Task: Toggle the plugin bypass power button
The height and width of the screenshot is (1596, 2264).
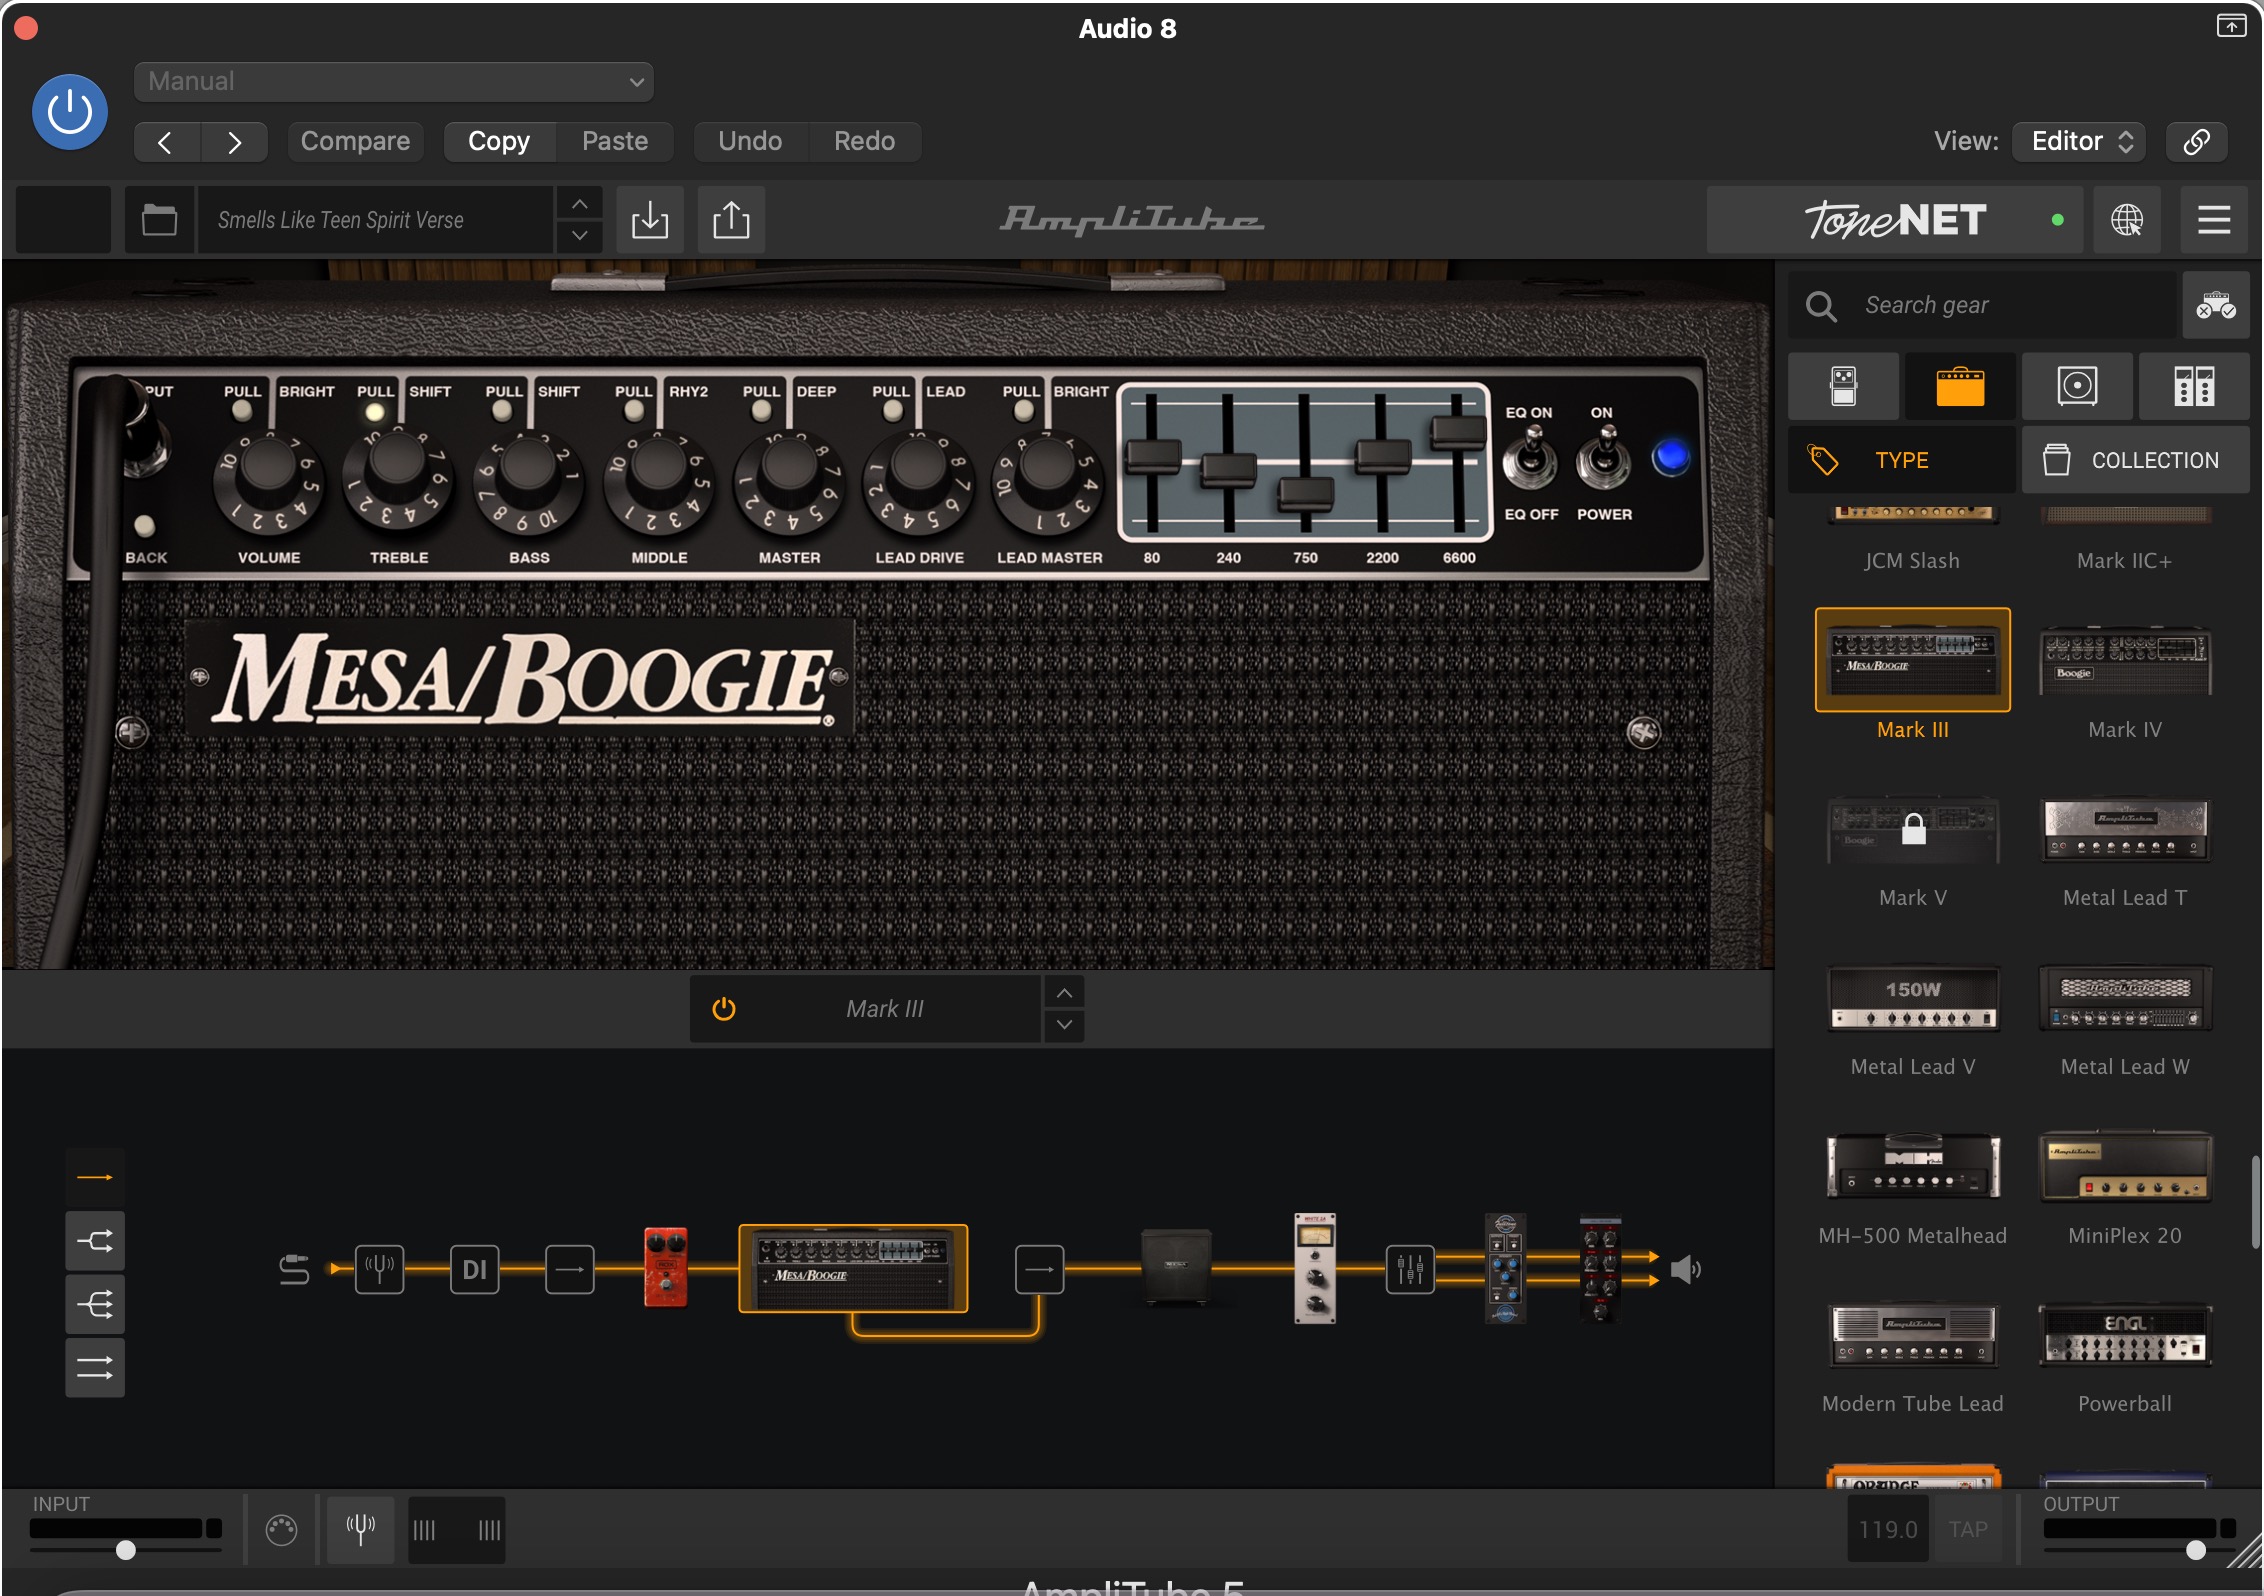Action: point(70,112)
